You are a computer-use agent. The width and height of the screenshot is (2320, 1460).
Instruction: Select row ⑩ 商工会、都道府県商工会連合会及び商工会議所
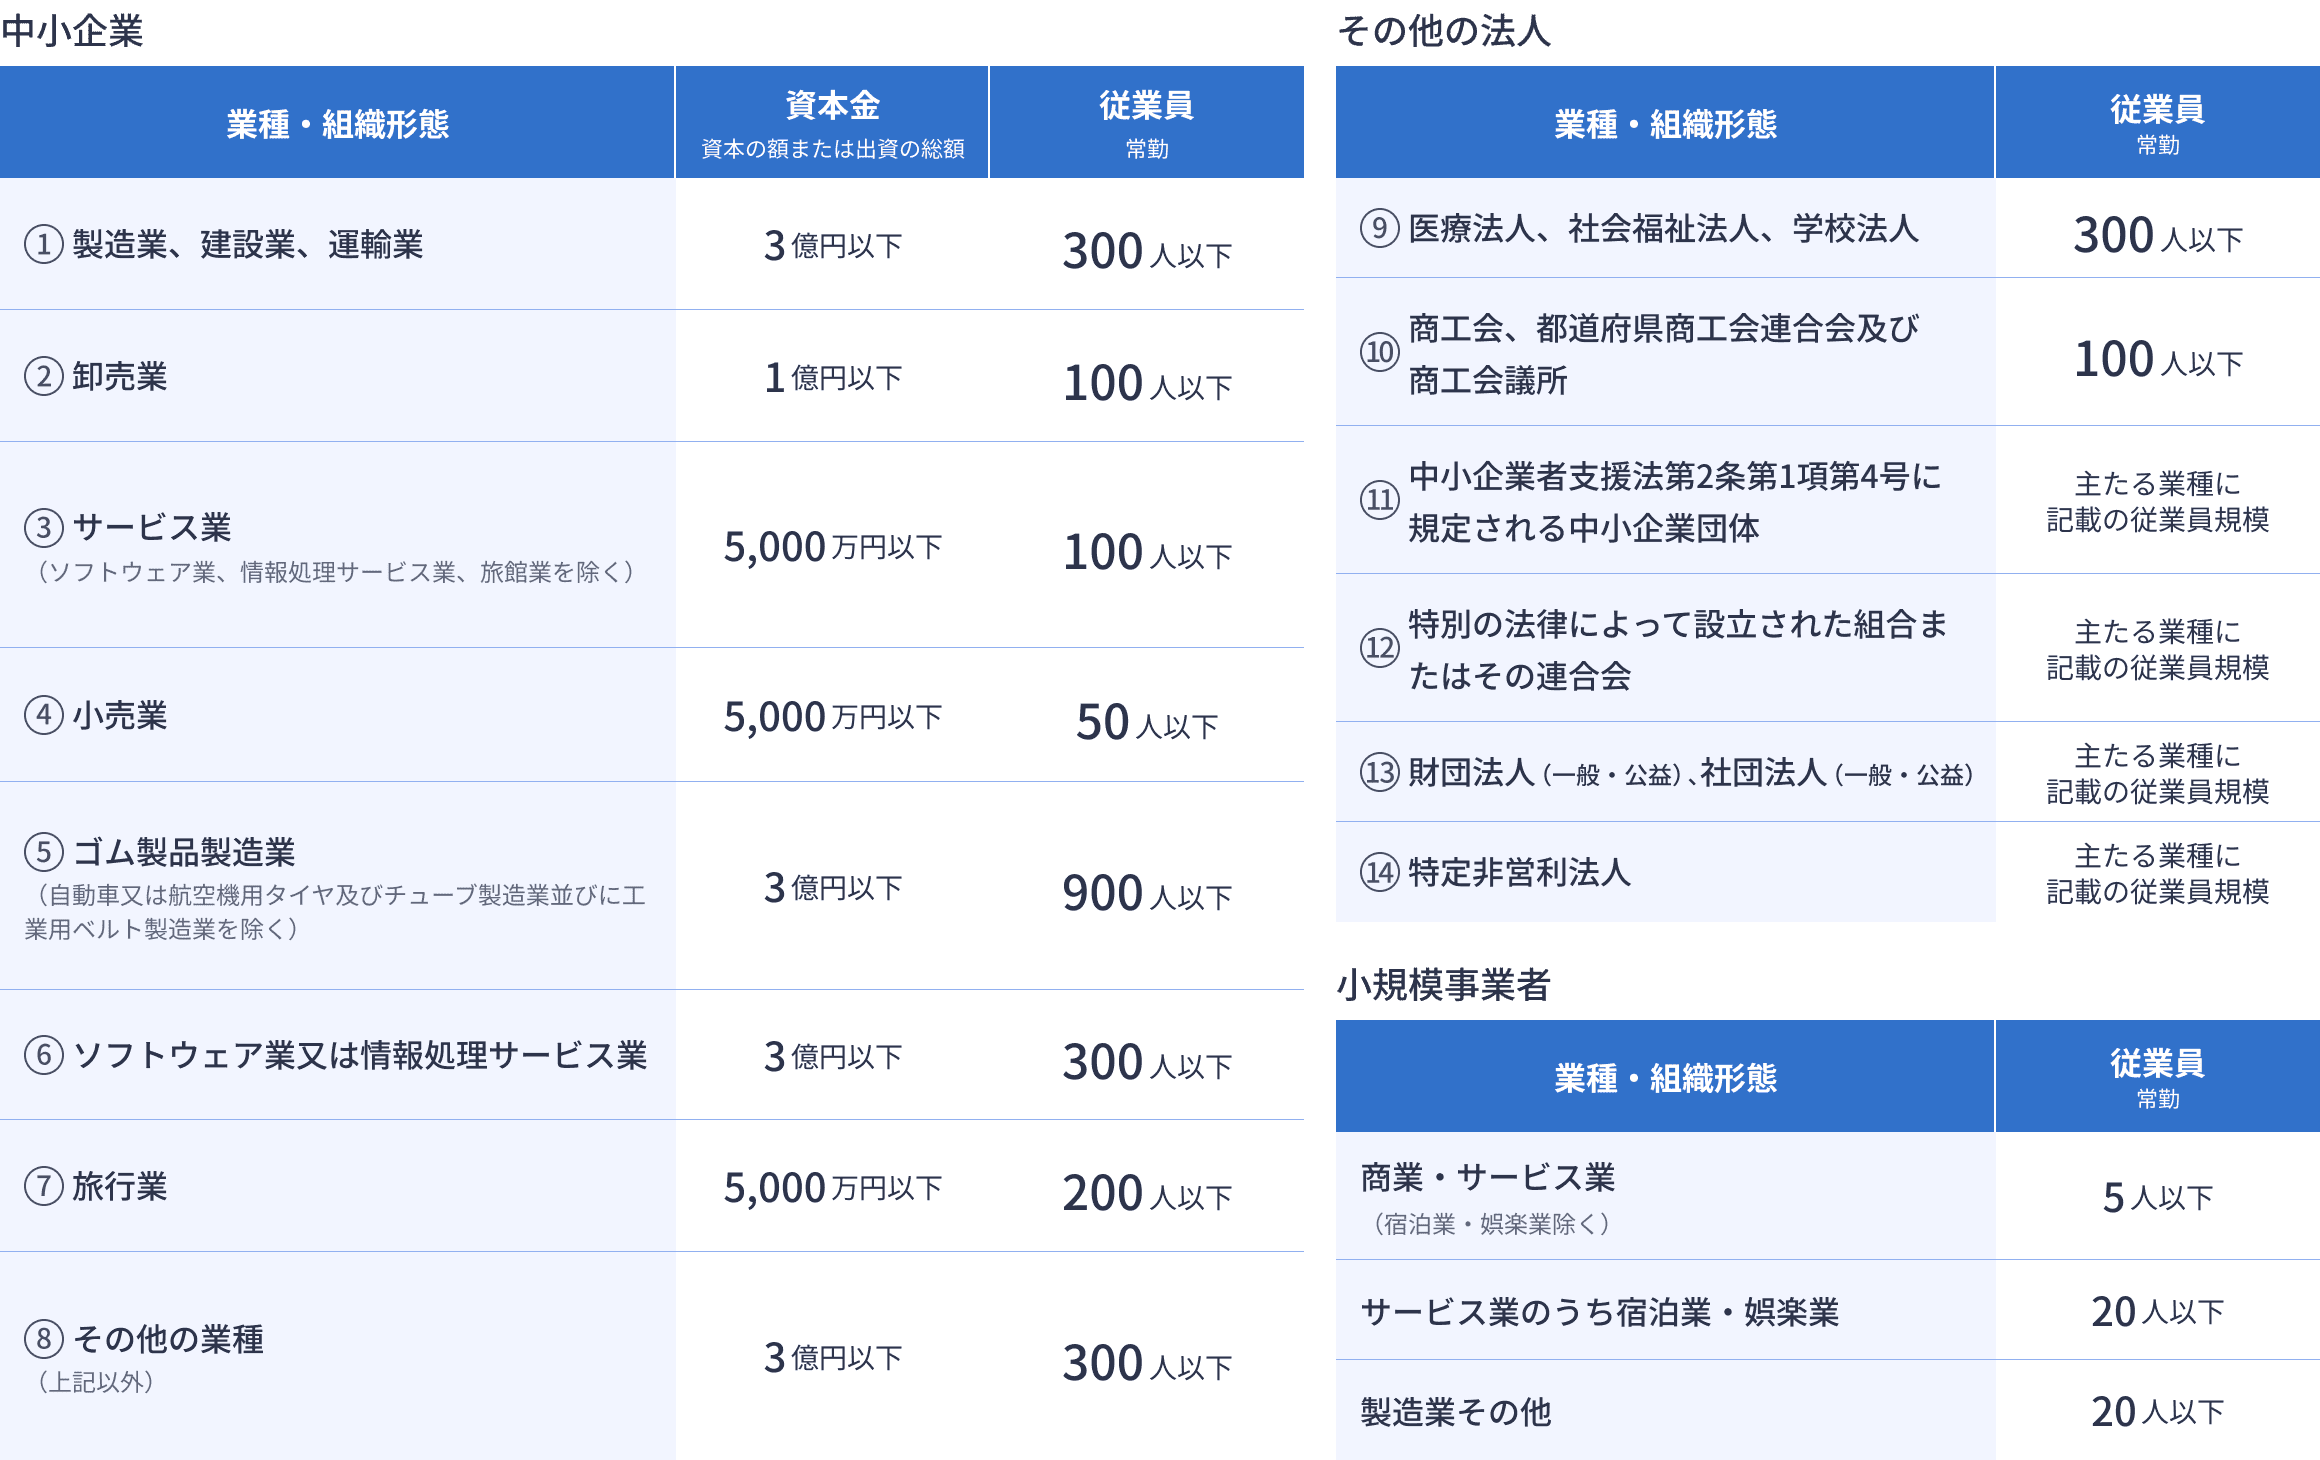tap(1640, 353)
